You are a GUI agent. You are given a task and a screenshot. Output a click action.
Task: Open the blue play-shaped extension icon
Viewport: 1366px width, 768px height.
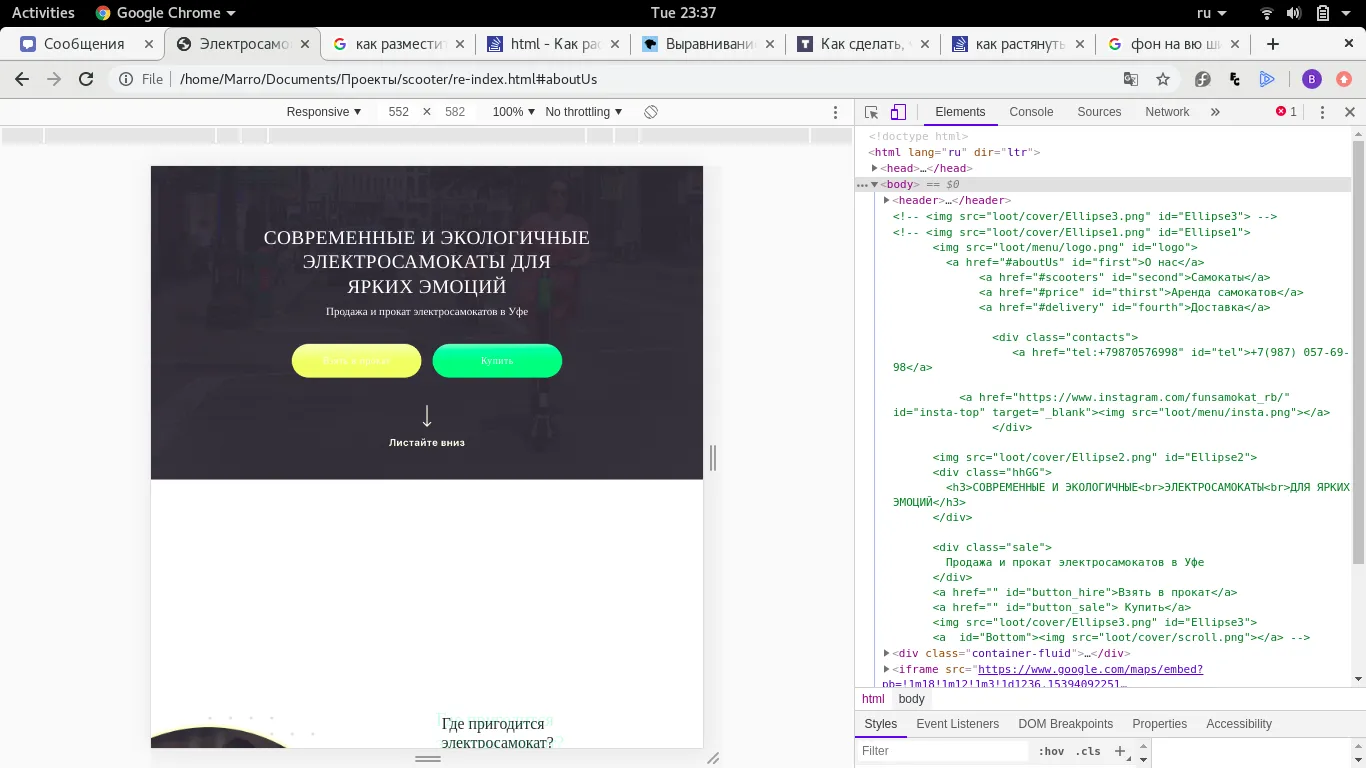[1267, 79]
